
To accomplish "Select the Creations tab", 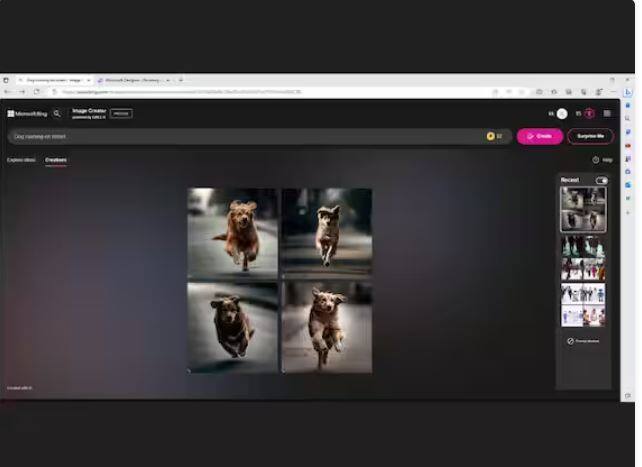I will 56,160.
